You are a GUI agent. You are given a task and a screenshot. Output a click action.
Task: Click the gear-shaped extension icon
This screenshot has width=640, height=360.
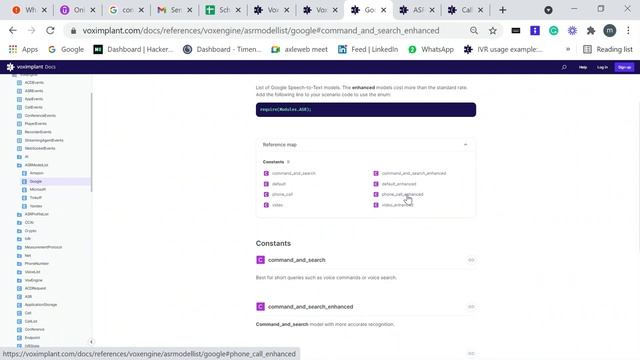click(x=572, y=31)
